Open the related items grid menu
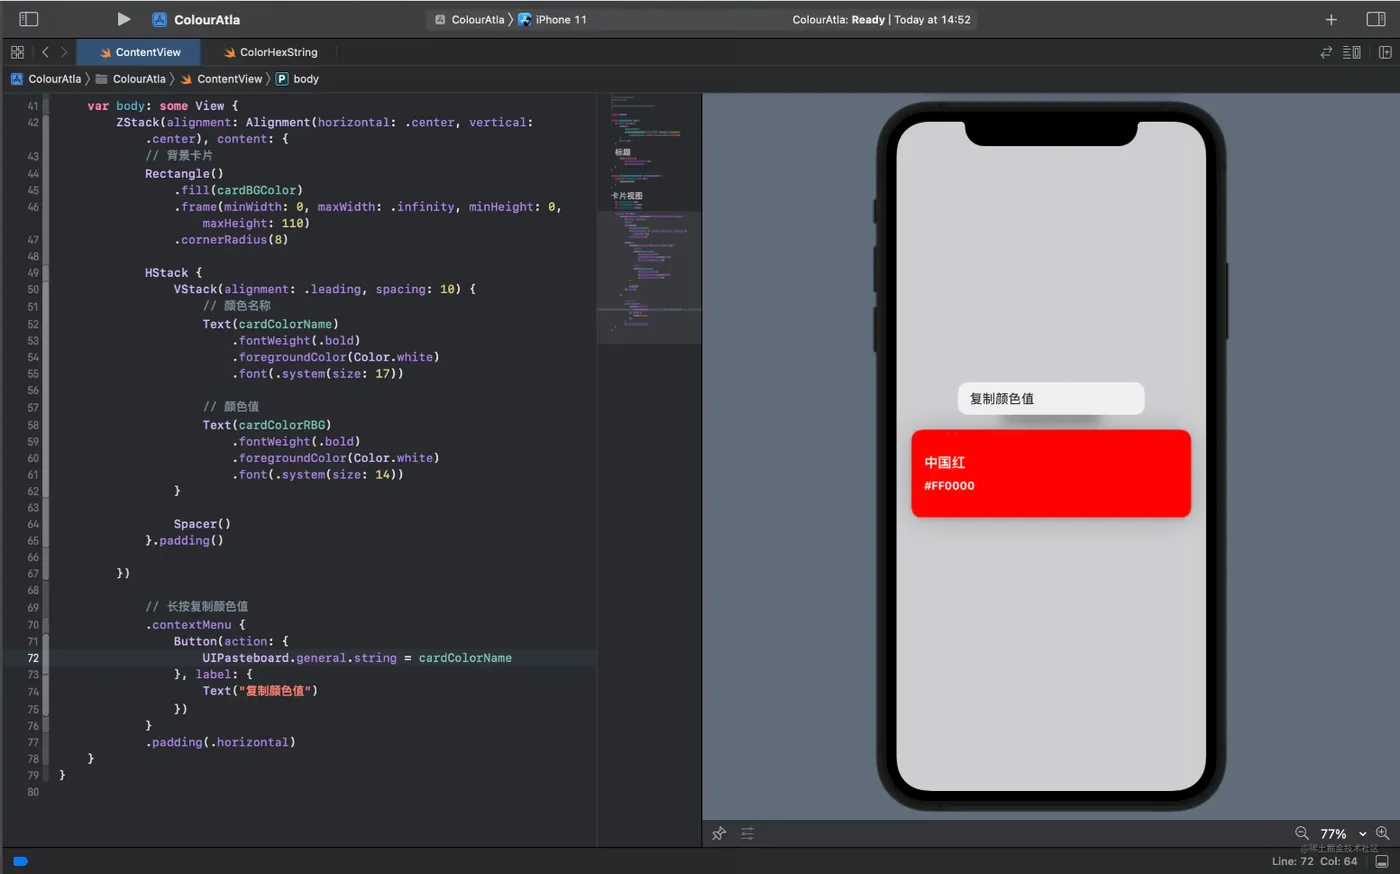This screenshot has width=1400, height=874. [17, 52]
